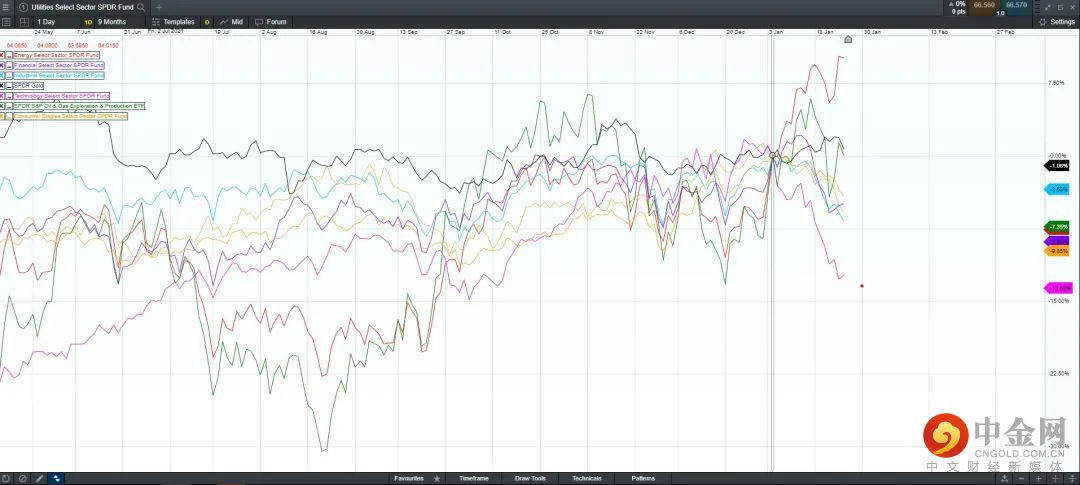Toggle line style box for Financial Select Sector

click(x=9, y=65)
